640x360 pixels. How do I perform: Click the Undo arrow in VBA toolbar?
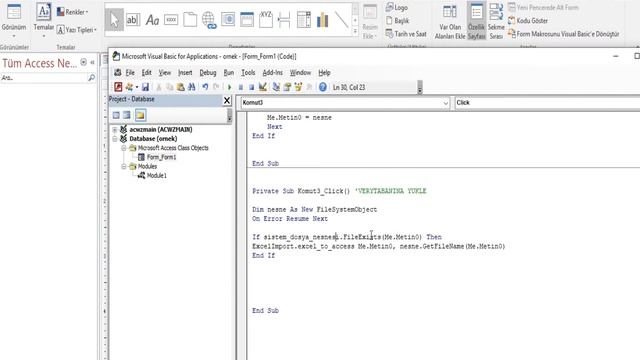pyautogui.click(x=205, y=87)
